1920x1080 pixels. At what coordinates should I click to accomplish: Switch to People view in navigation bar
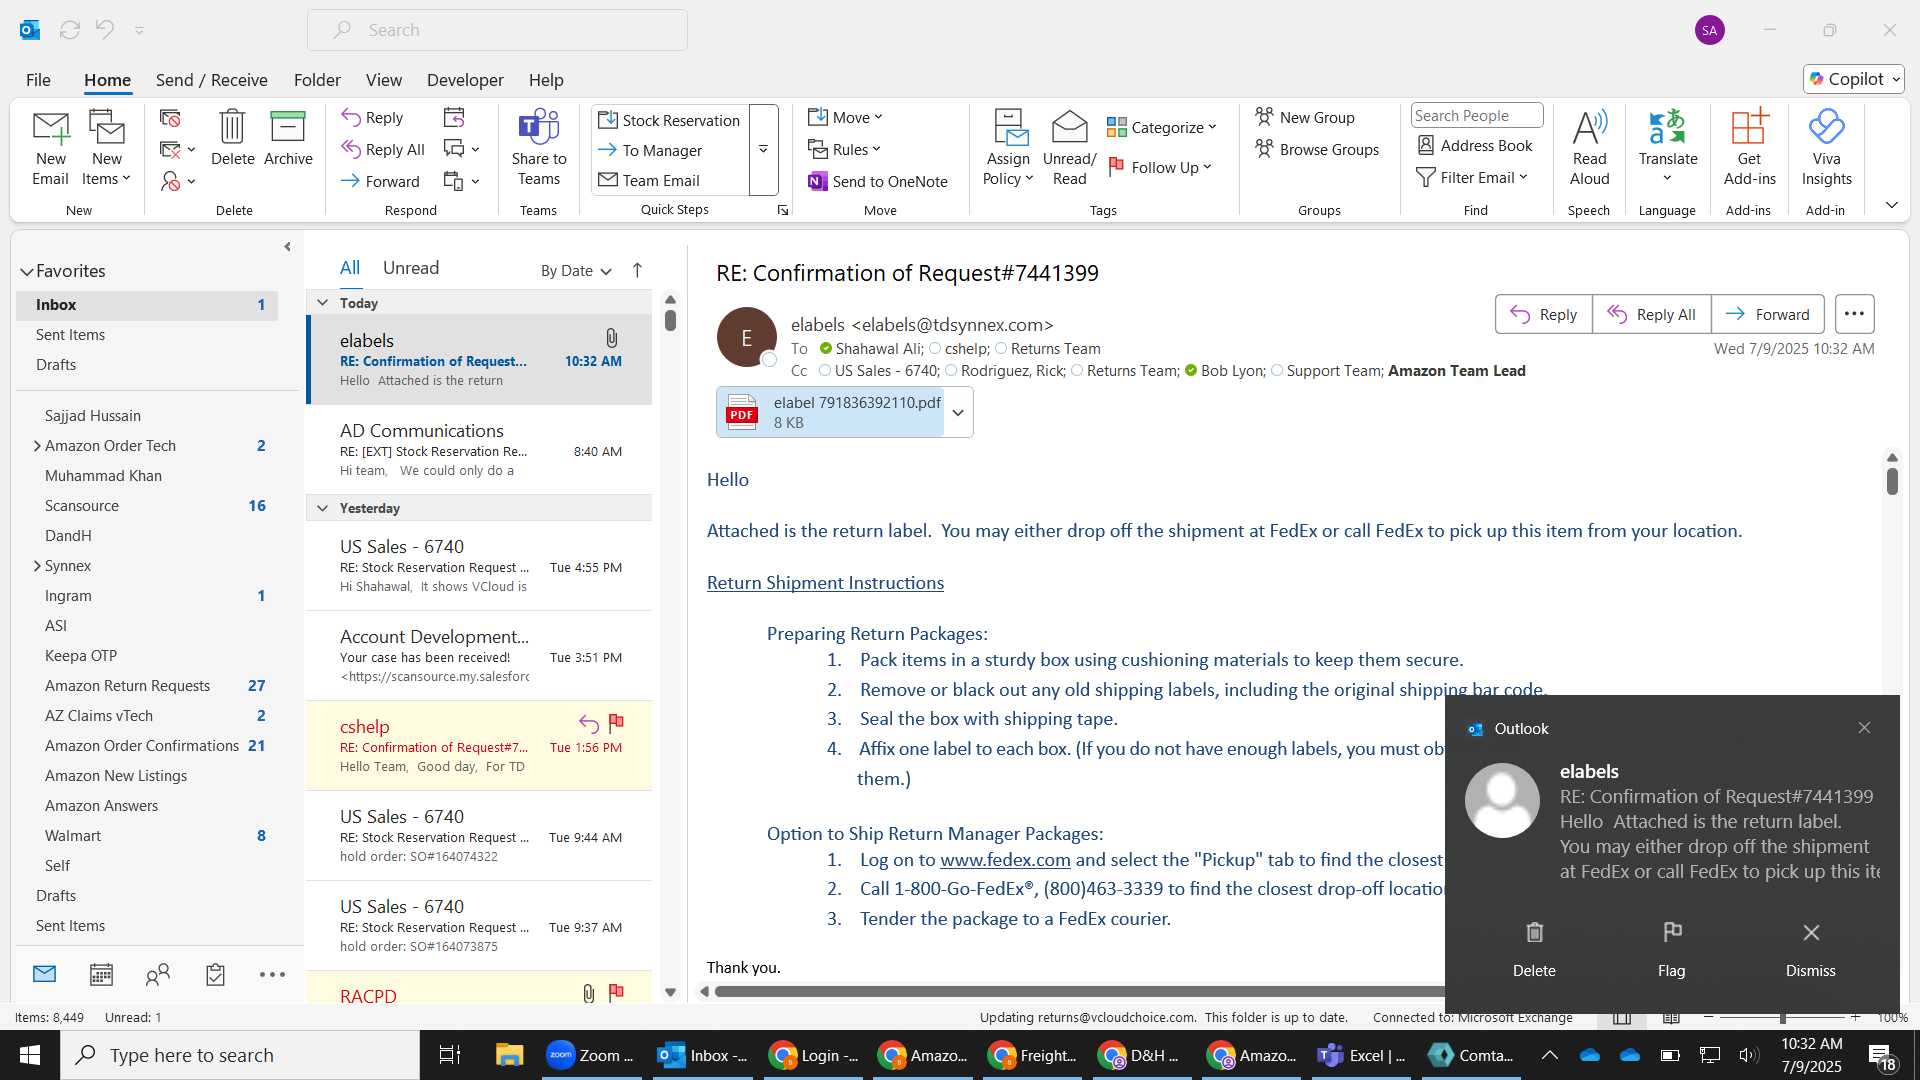tap(158, 974)
